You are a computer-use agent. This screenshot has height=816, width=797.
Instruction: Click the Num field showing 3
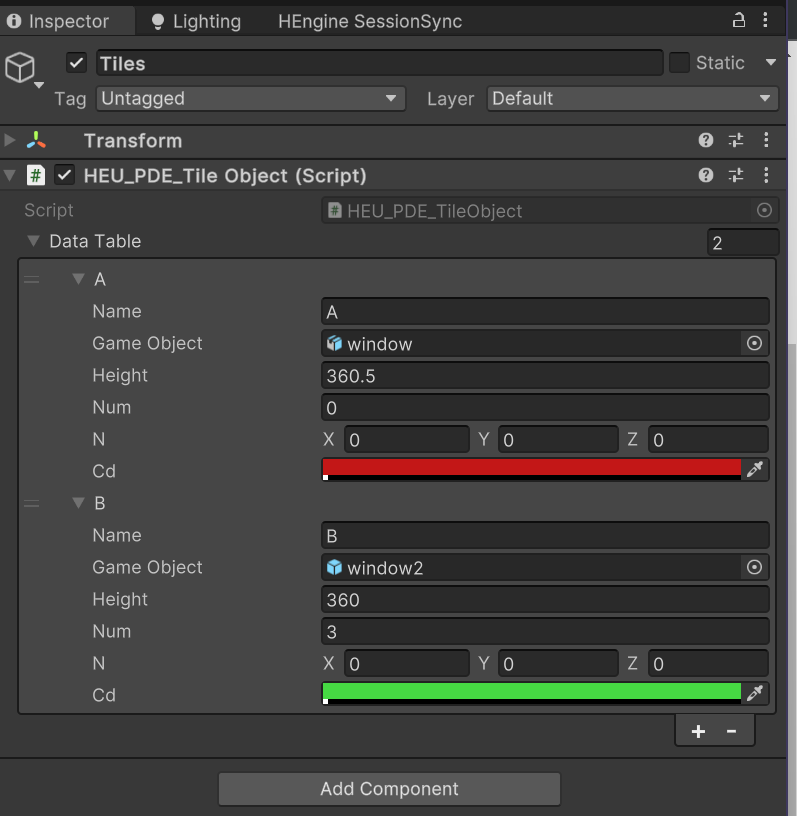point(545,631)
